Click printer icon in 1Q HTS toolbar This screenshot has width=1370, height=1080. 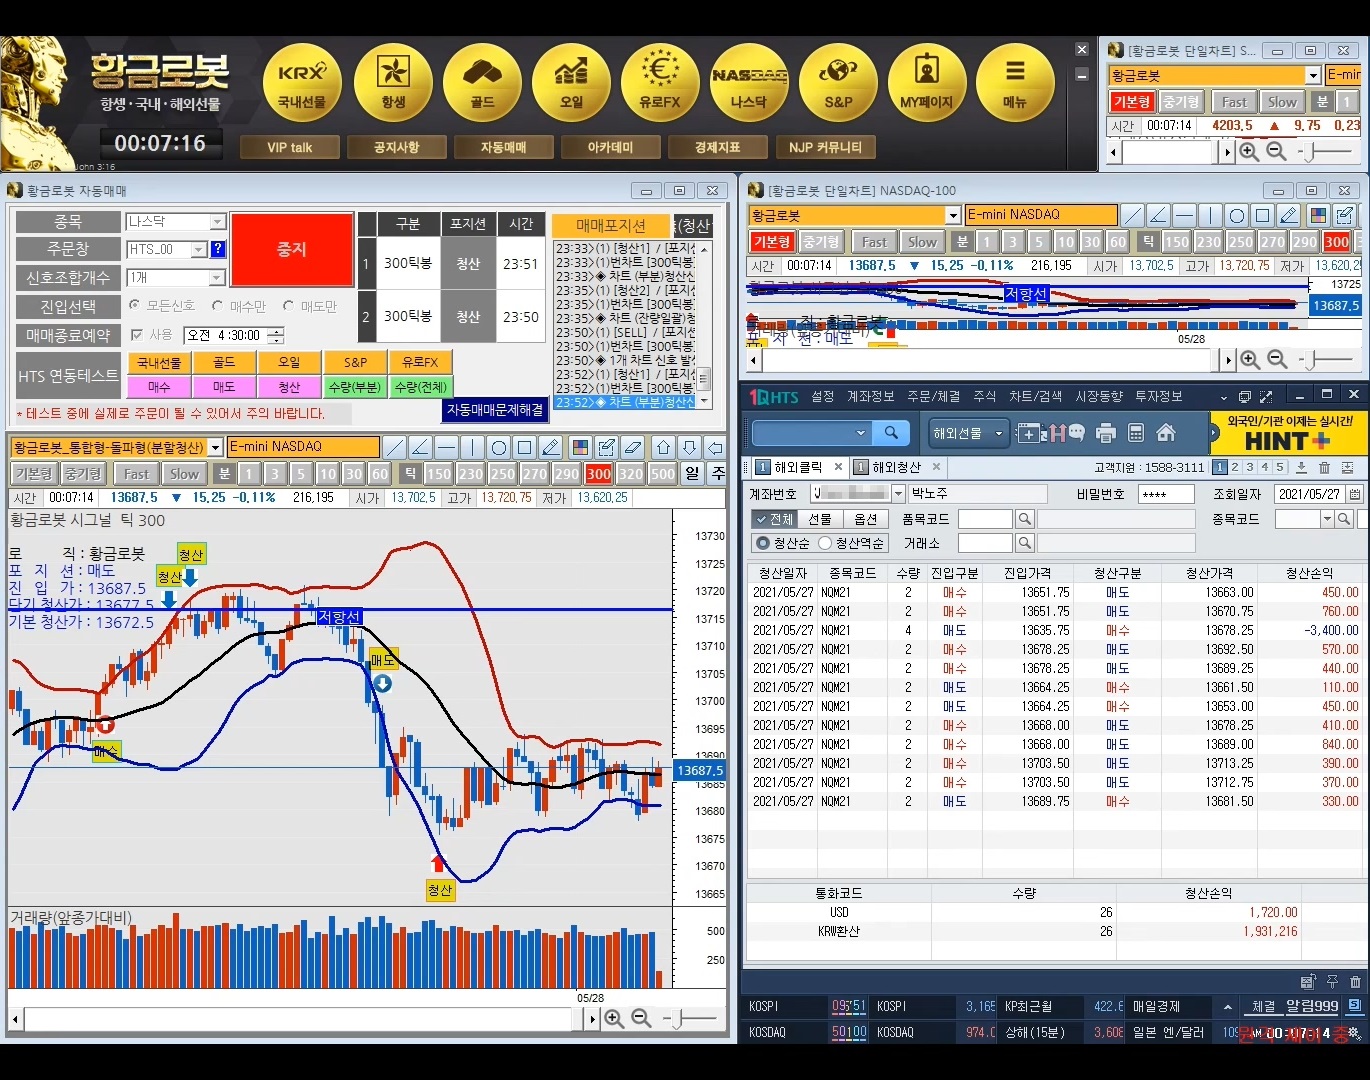(1106, 433)
